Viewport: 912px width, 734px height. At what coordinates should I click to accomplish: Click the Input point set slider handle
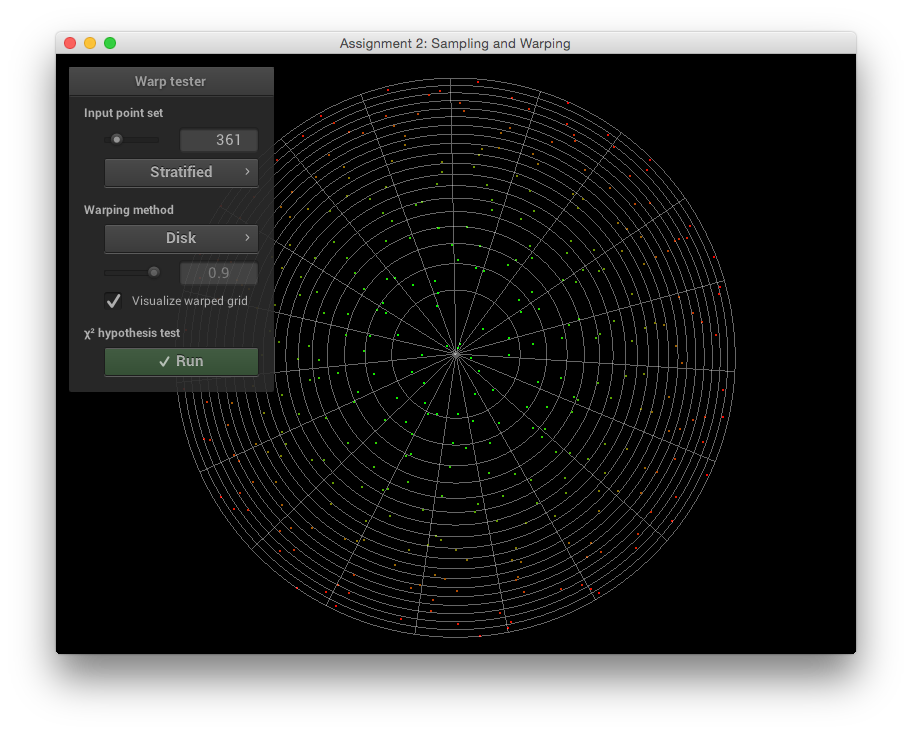117,140
